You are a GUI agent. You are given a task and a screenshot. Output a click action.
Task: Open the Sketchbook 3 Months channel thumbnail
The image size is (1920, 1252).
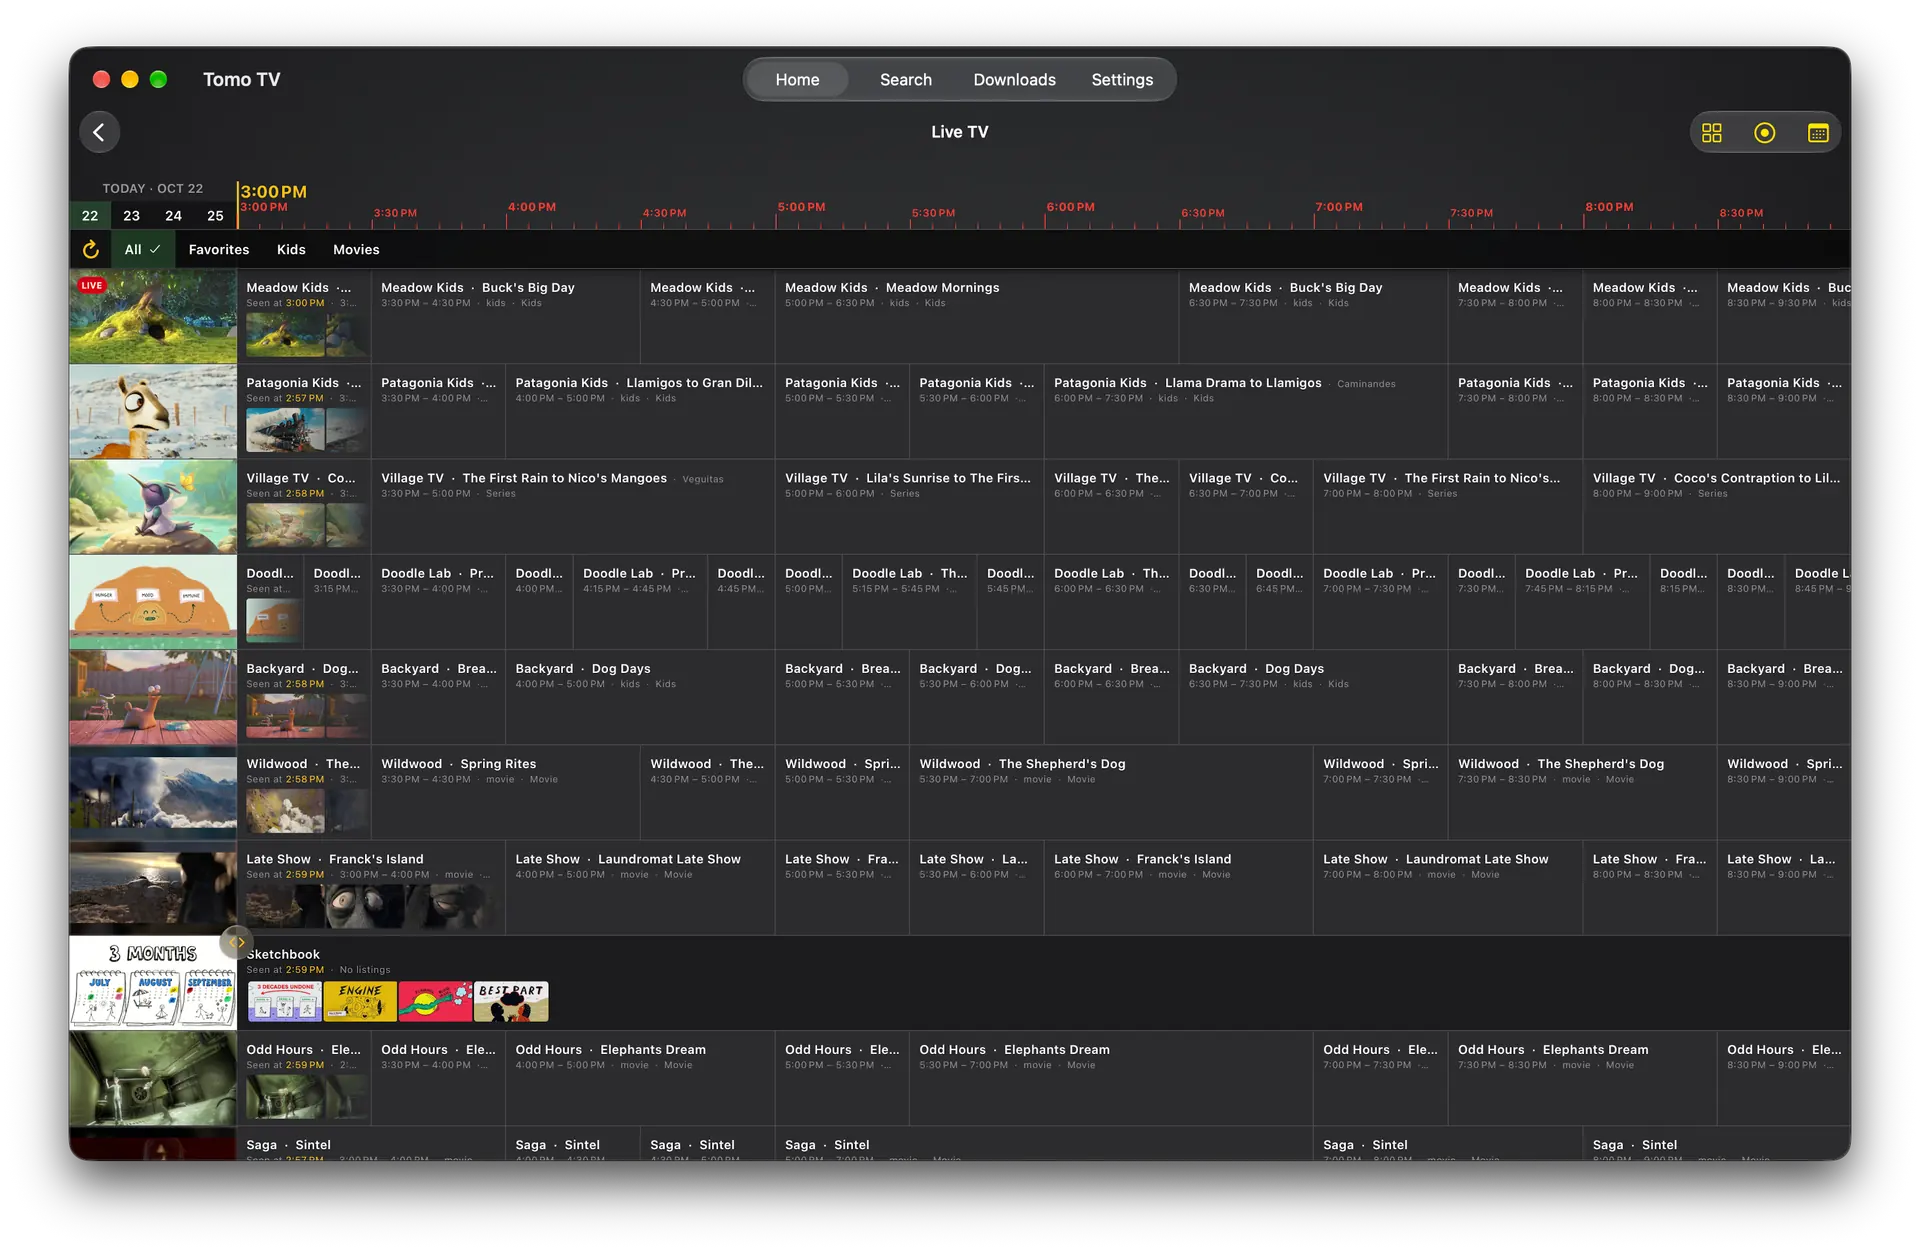click(x=153, y=983)
